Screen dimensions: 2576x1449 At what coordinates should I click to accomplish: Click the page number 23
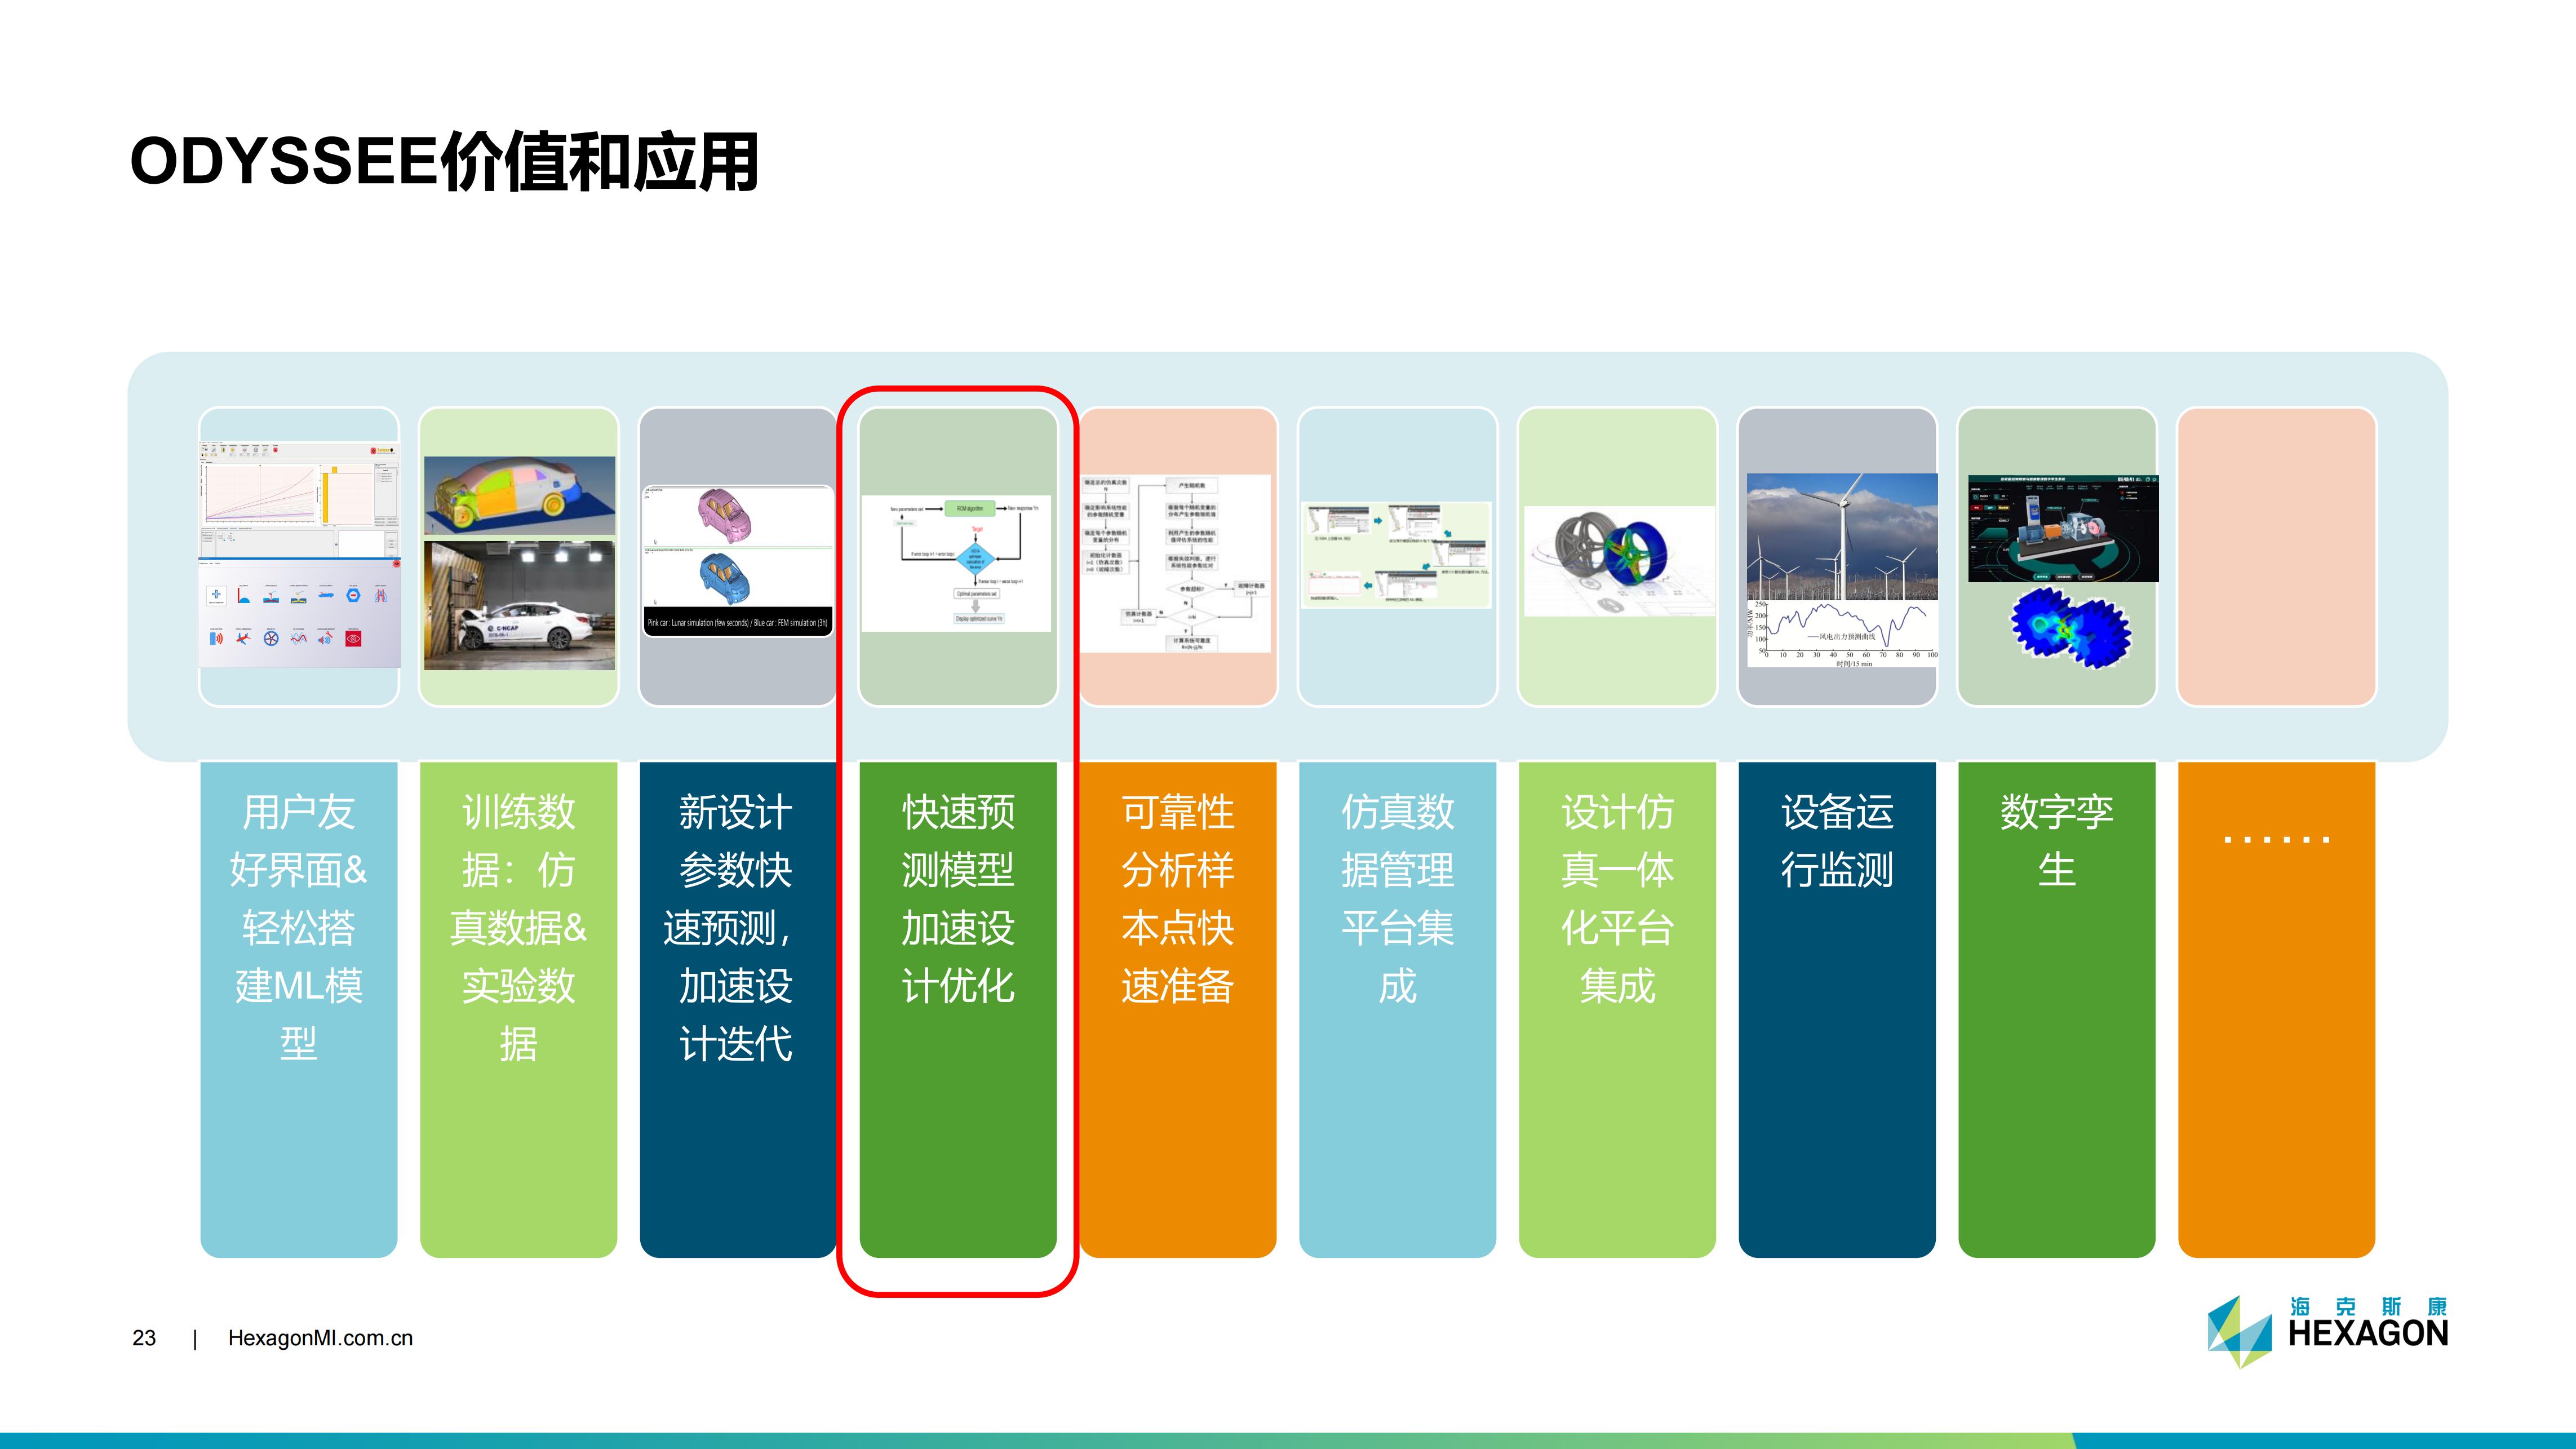pos(144,1338)
